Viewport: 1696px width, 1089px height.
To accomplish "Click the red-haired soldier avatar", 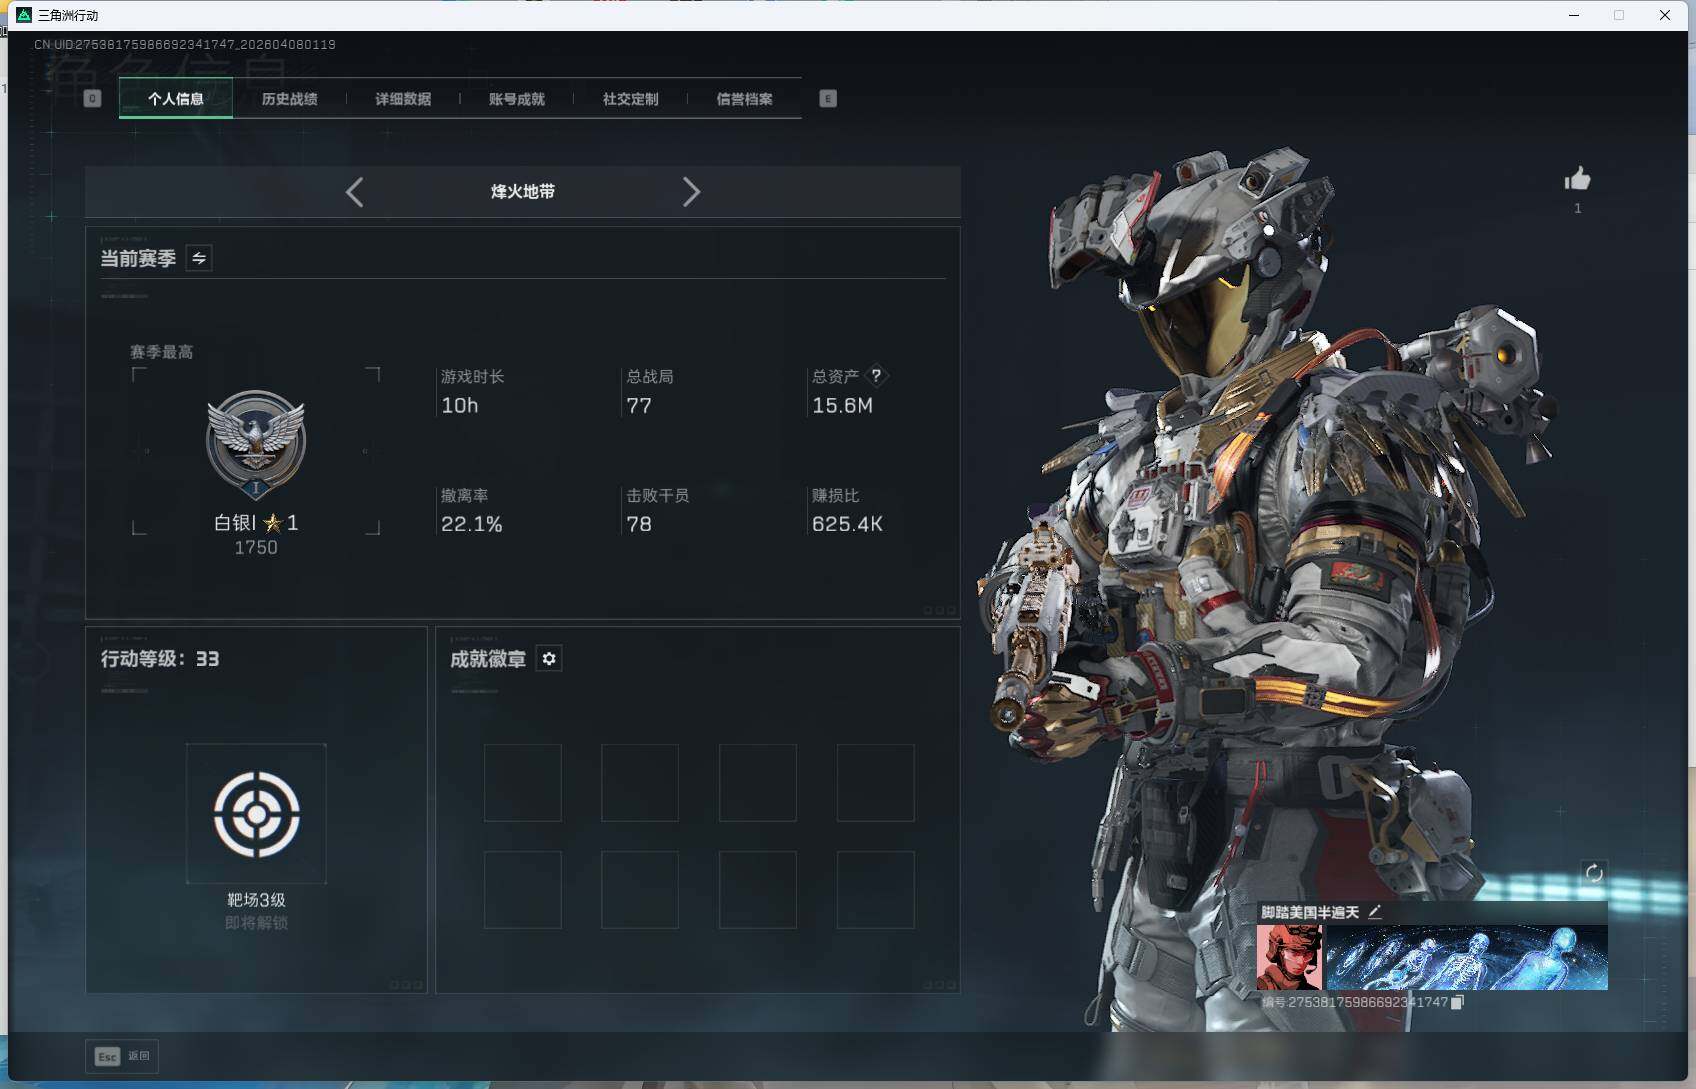I will tap(1289, 957).
